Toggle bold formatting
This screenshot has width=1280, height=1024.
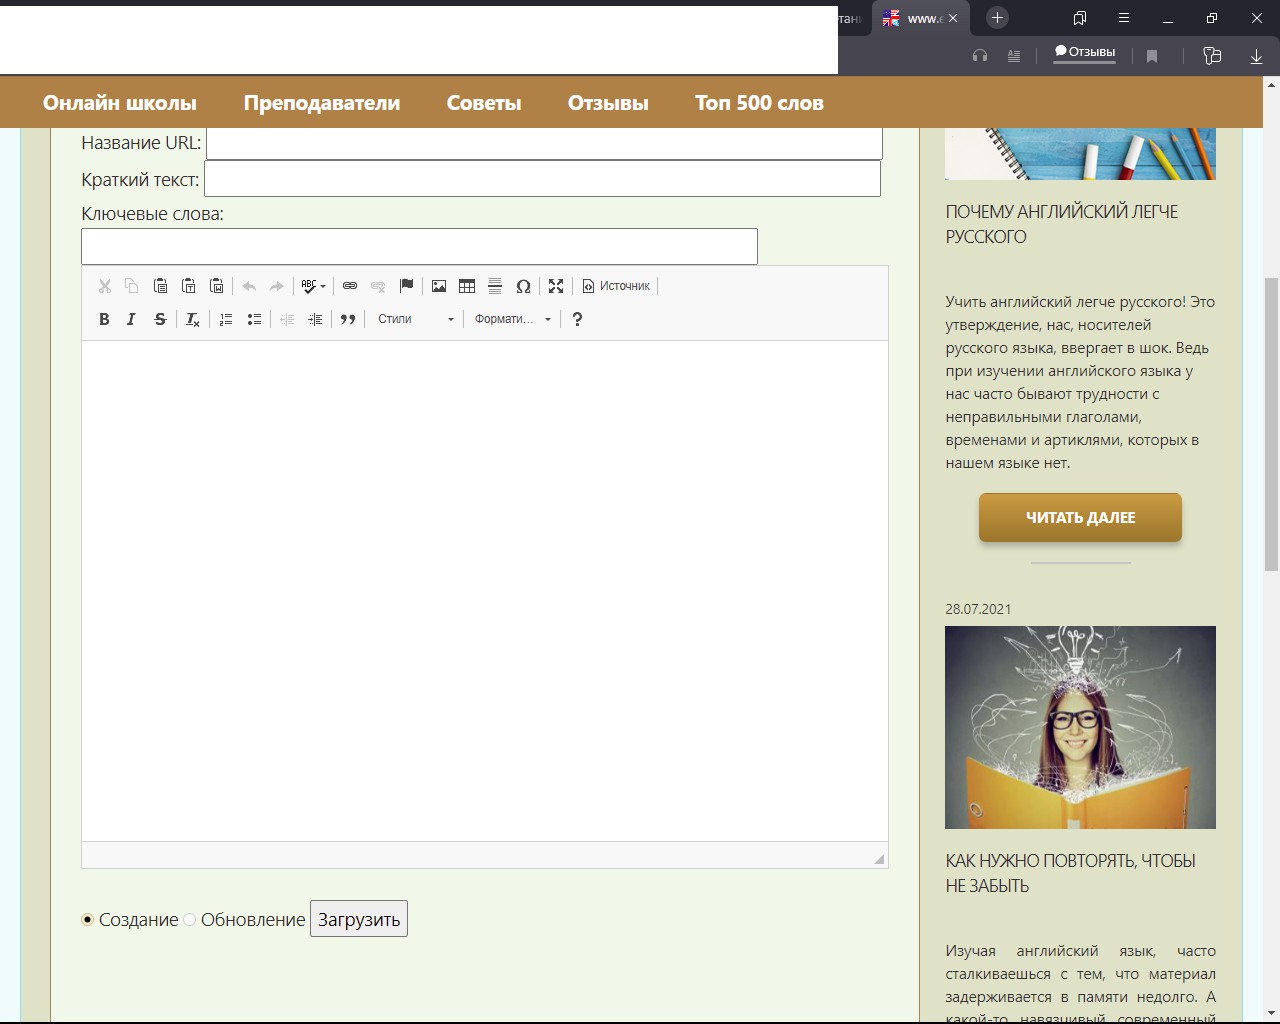click(x=104, y=319)
